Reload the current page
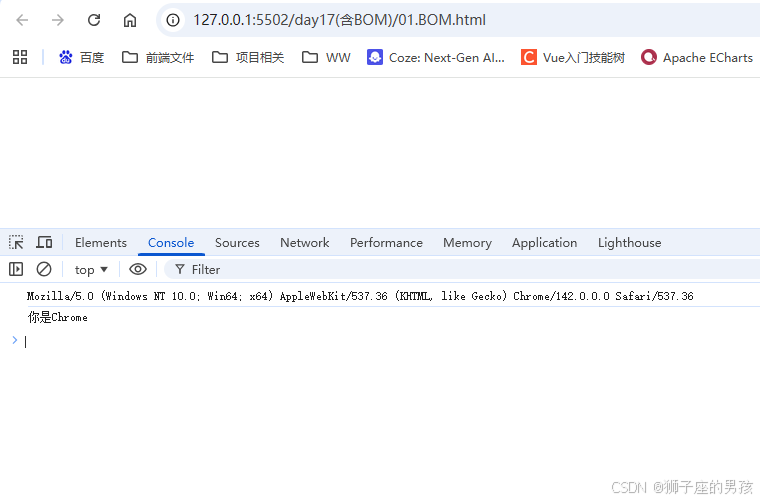 (x=94, y=20)
